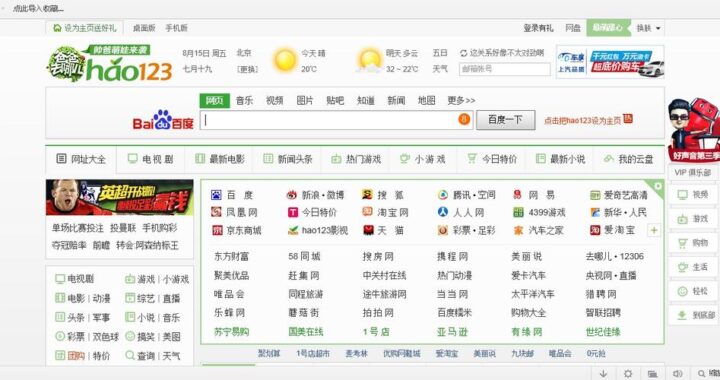The width and height of the screenshot is (720, 380).
Task: Open the 视频 sidebar shortcut
Action: click(694, 195)
